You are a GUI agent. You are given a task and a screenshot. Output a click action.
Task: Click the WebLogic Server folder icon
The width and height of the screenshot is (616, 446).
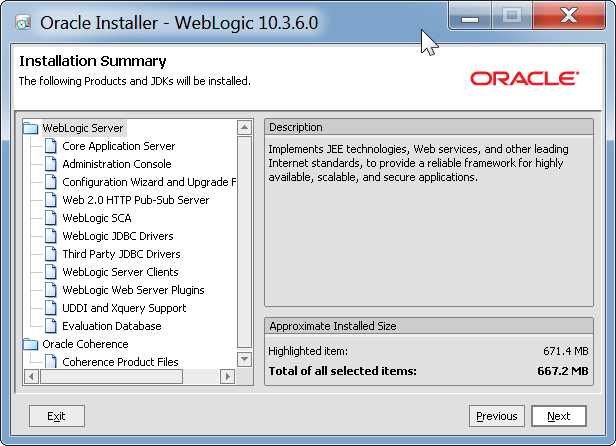click(30, 128)
